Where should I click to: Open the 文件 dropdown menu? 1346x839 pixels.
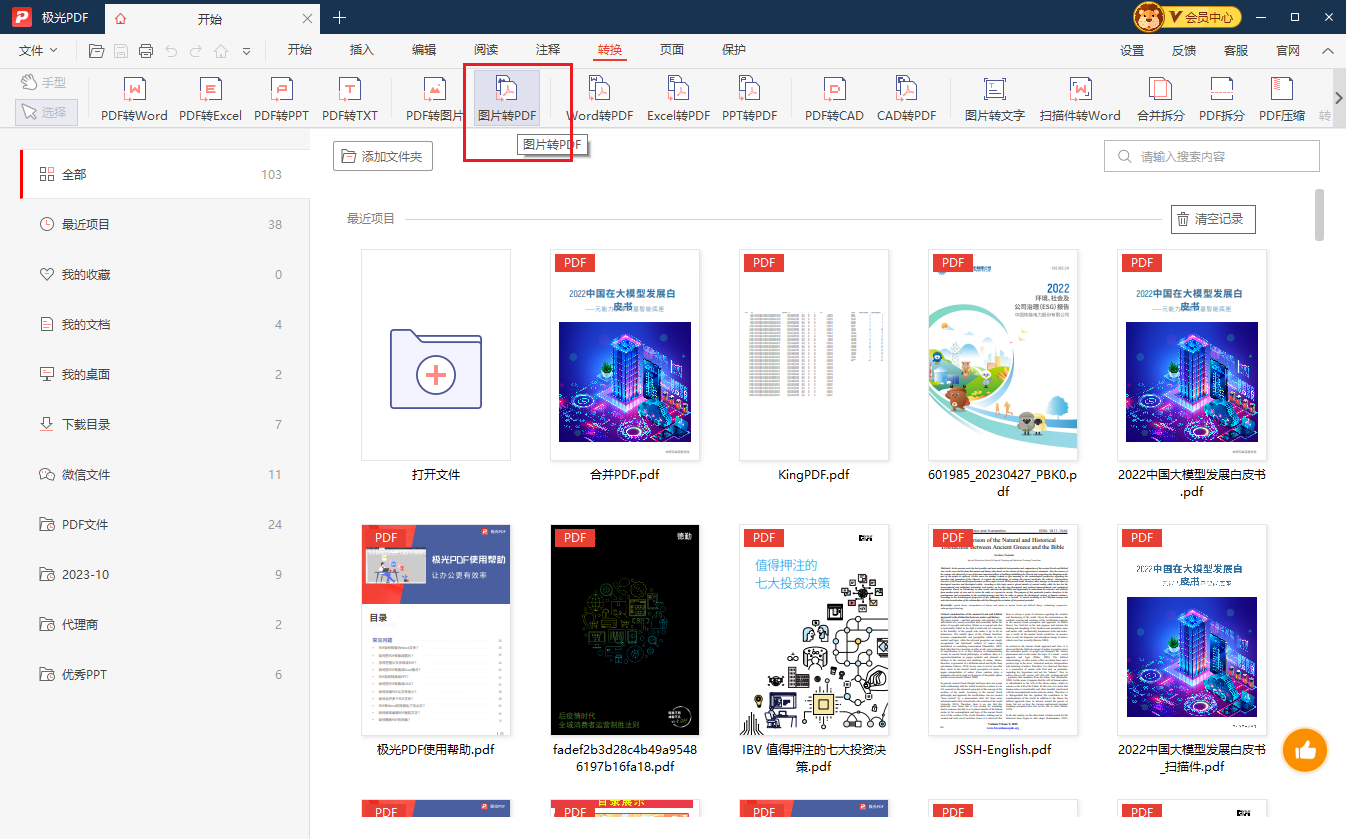click(x=38, y=51)
